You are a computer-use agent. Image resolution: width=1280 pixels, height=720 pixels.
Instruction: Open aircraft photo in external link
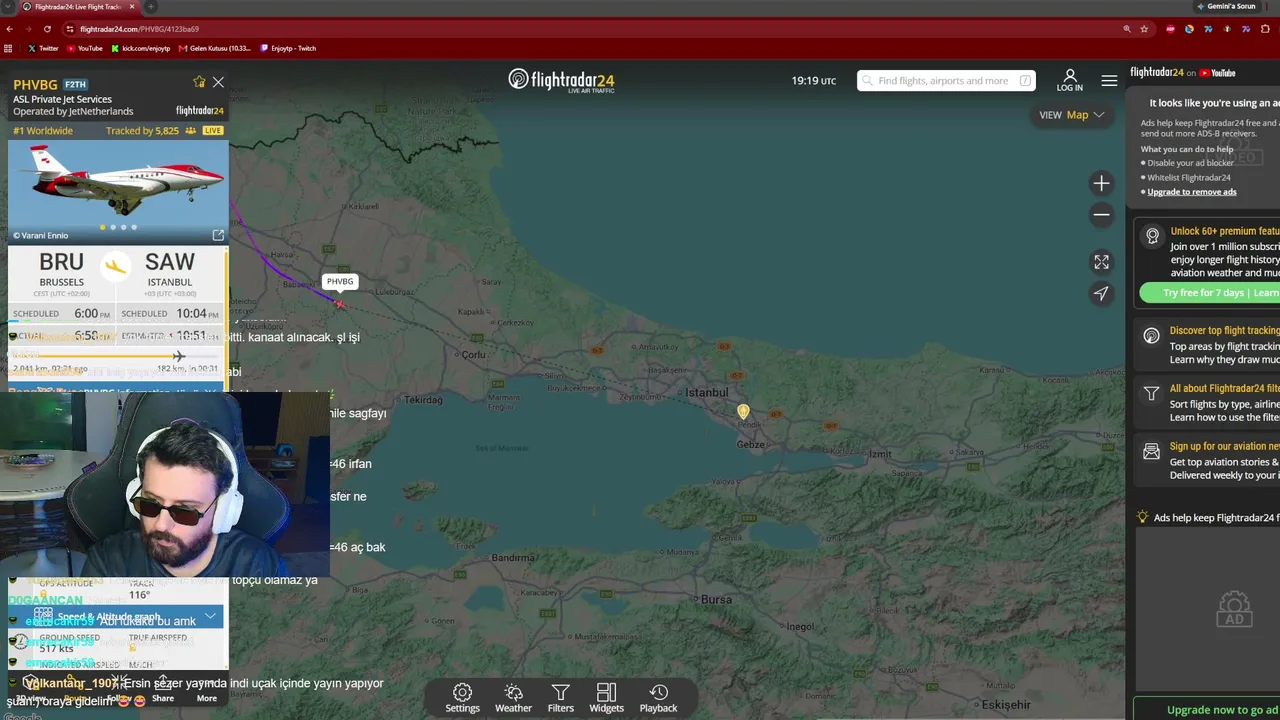click(218, 235)
